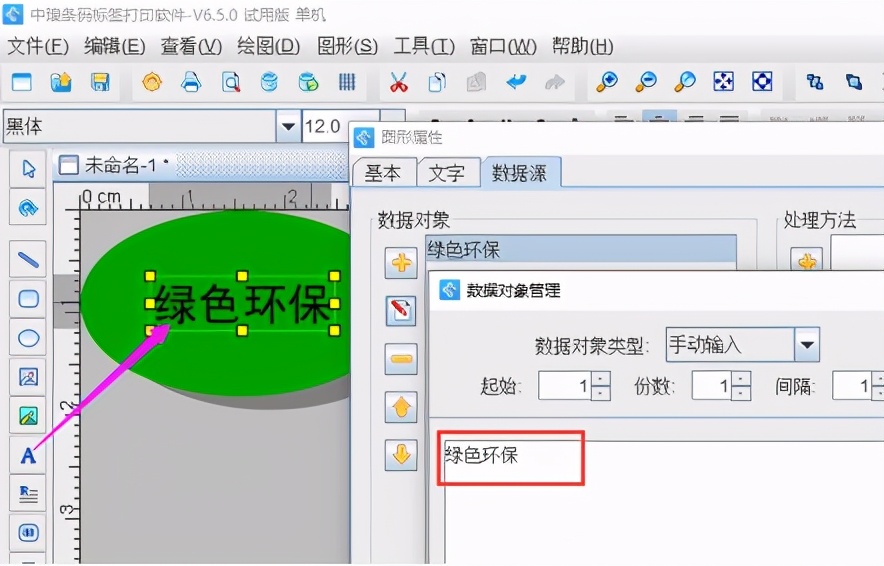Image resolution: width=884 pixels, height=566 pixels.
Task: Click the Save floppy disk icon
Action: pos(100,82)
